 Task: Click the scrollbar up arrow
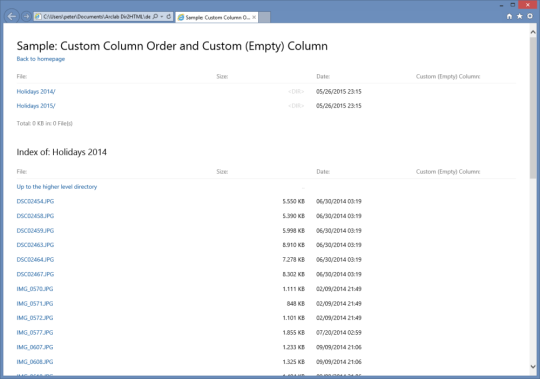click(533, 32)
